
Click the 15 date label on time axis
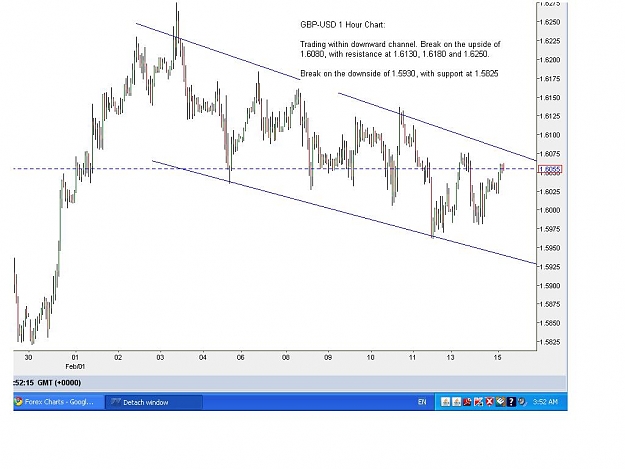click(x=497, y=357)
